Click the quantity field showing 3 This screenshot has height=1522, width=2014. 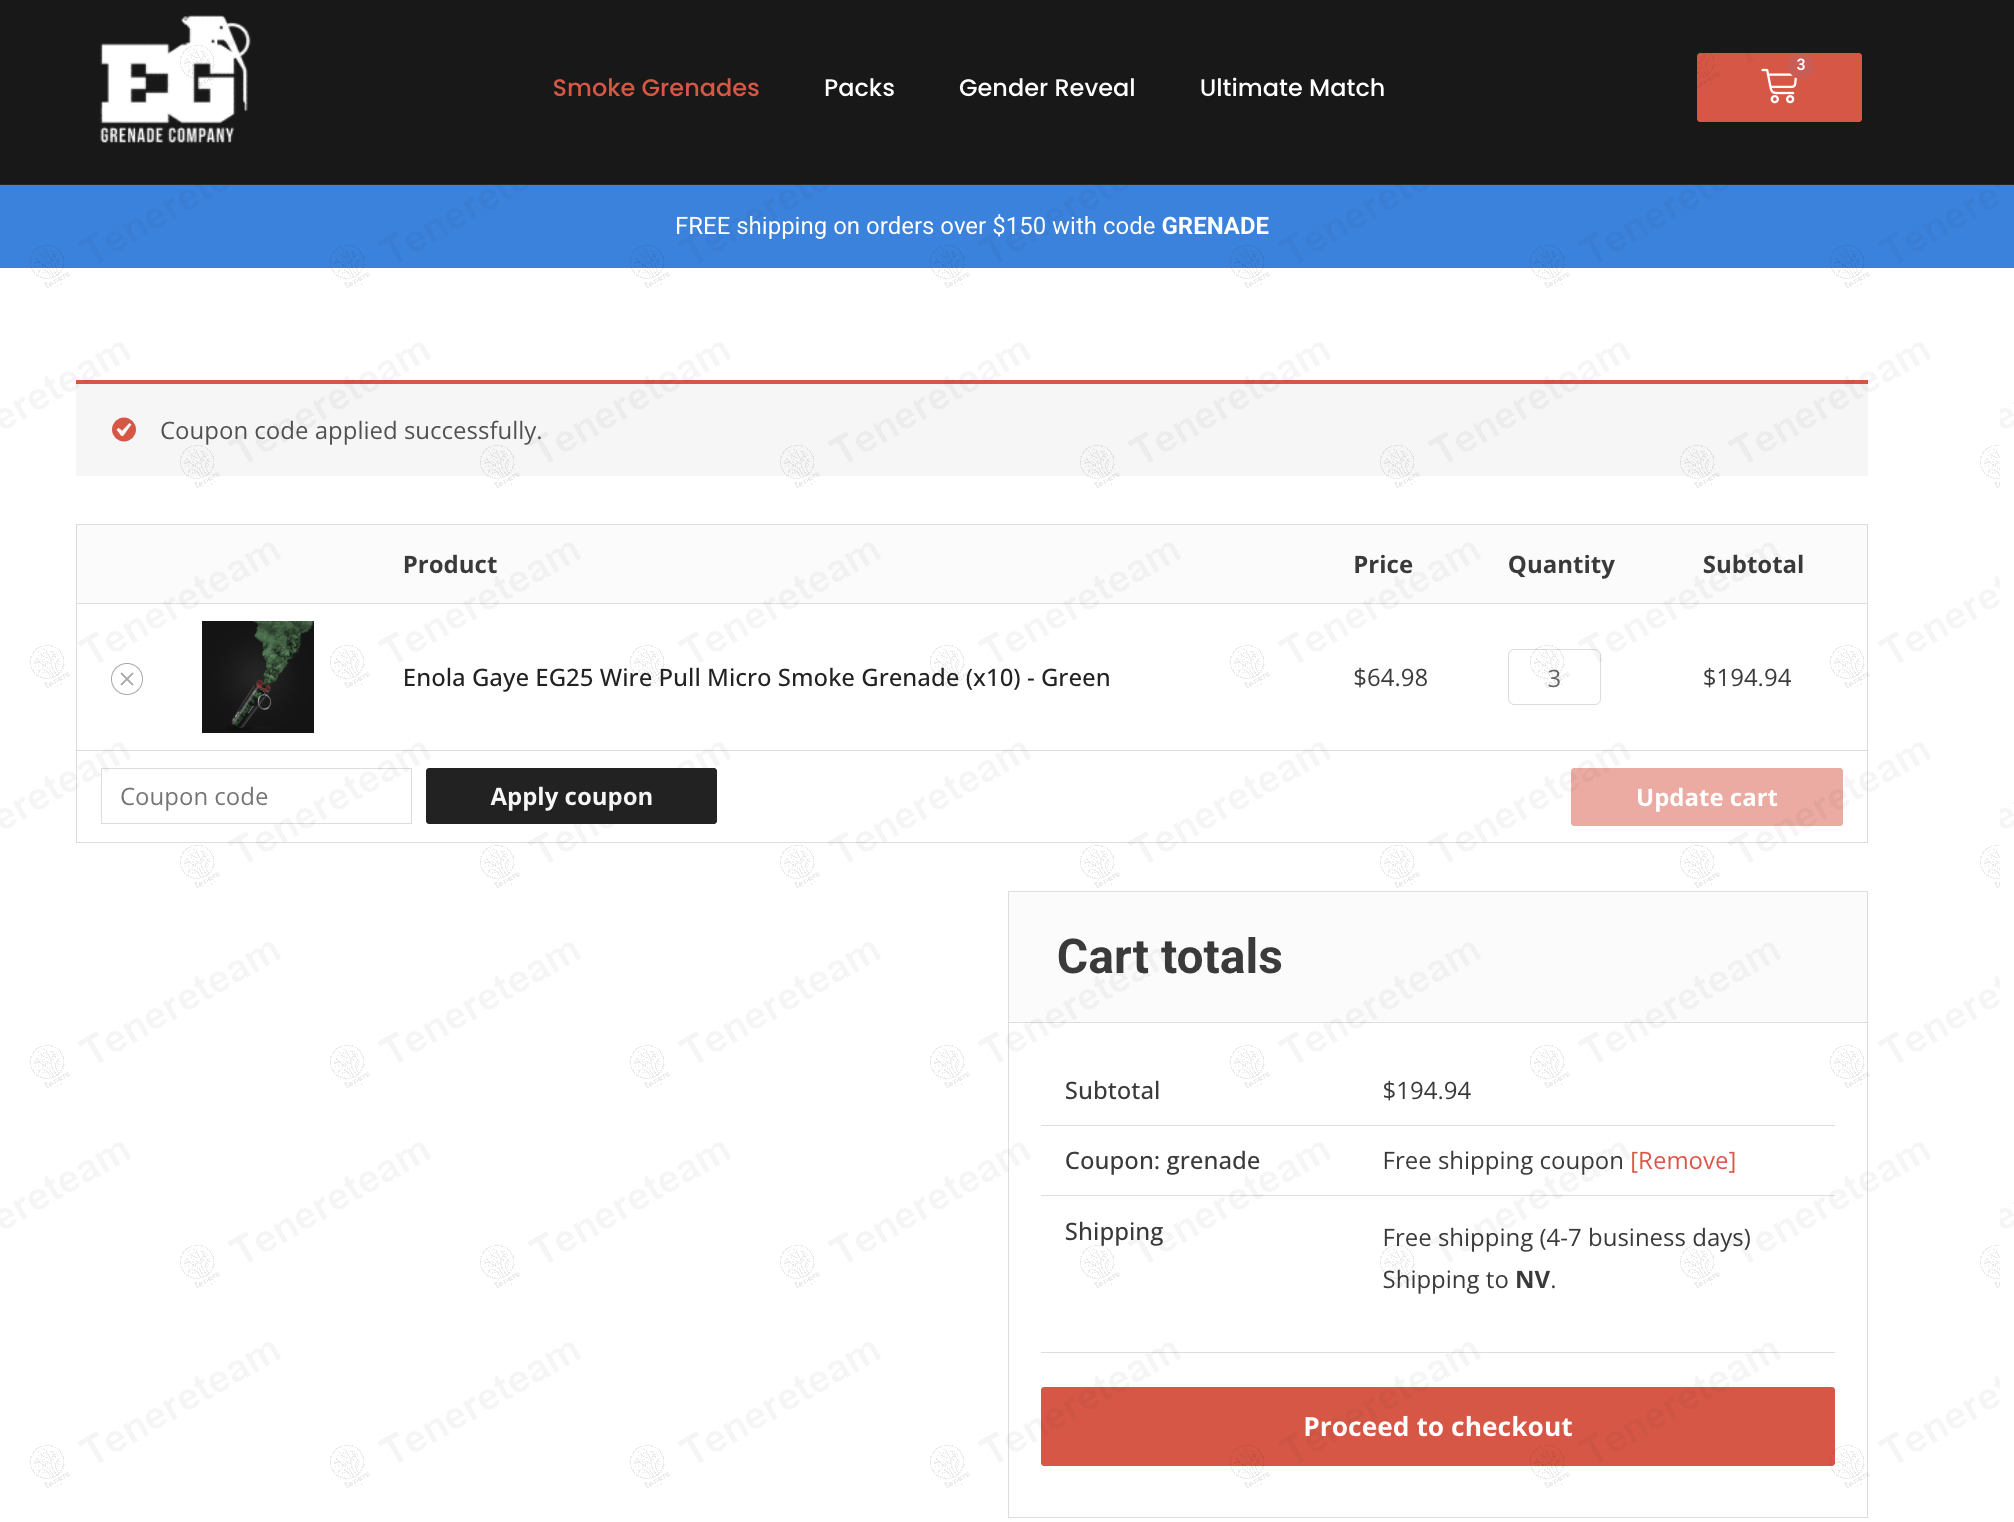click(x=1553, y=678)
